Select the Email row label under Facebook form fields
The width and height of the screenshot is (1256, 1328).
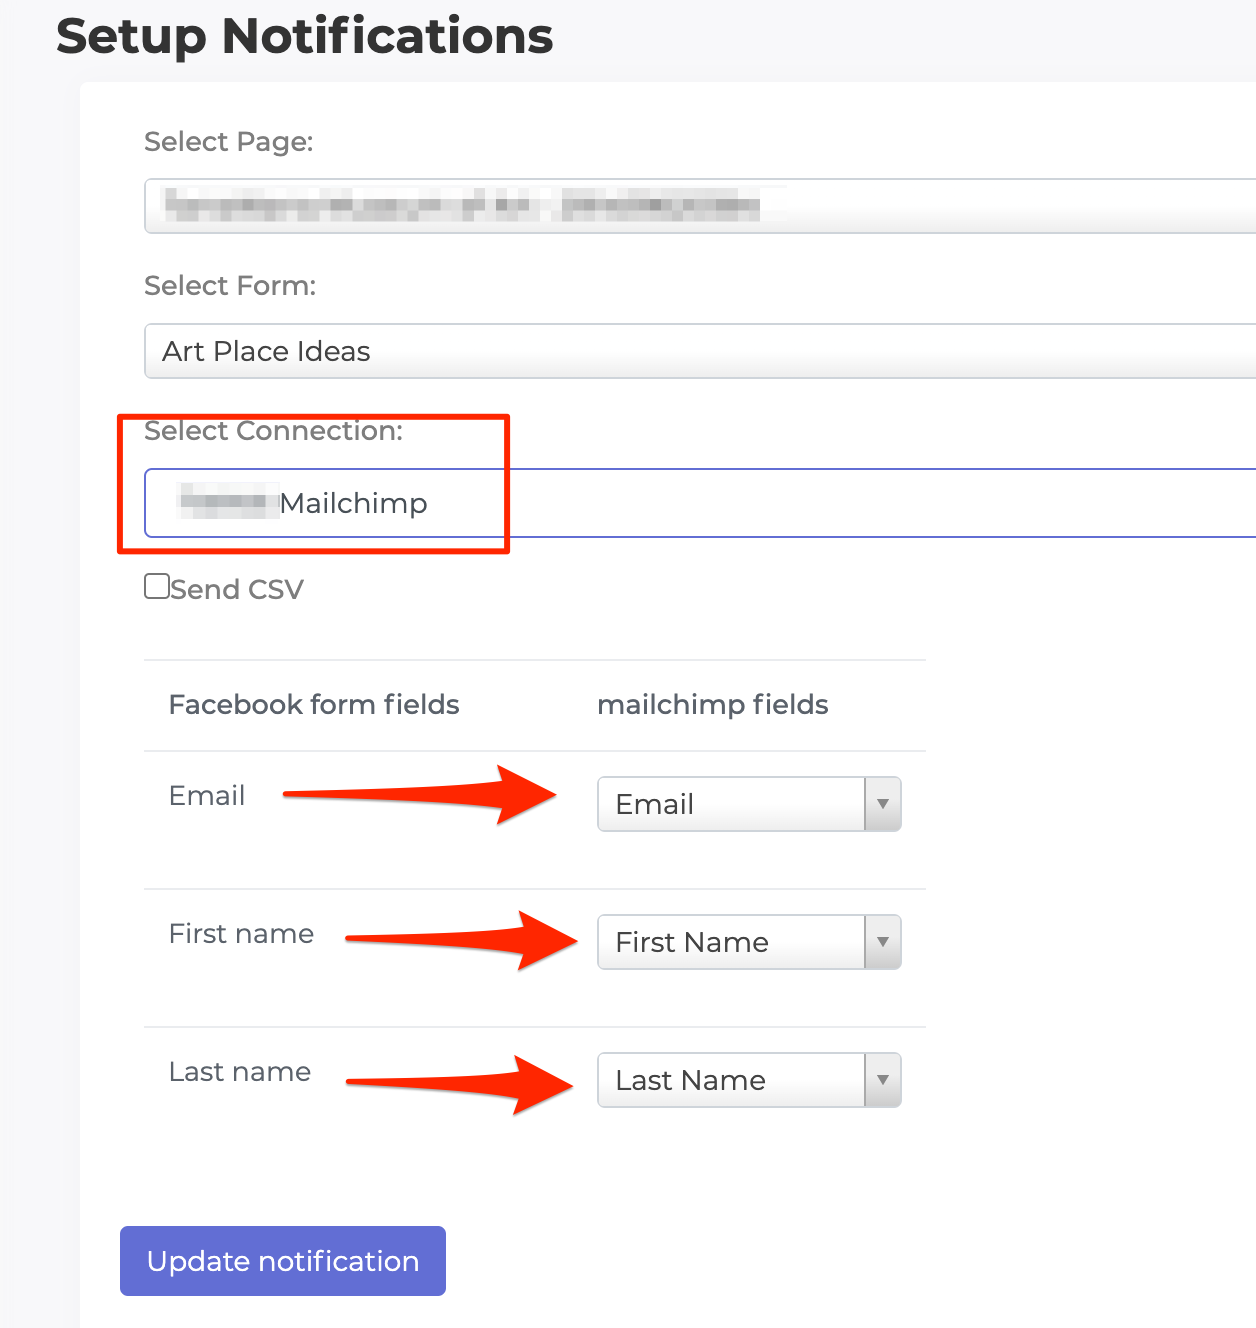pyautogui.click(x=207, y=796)
